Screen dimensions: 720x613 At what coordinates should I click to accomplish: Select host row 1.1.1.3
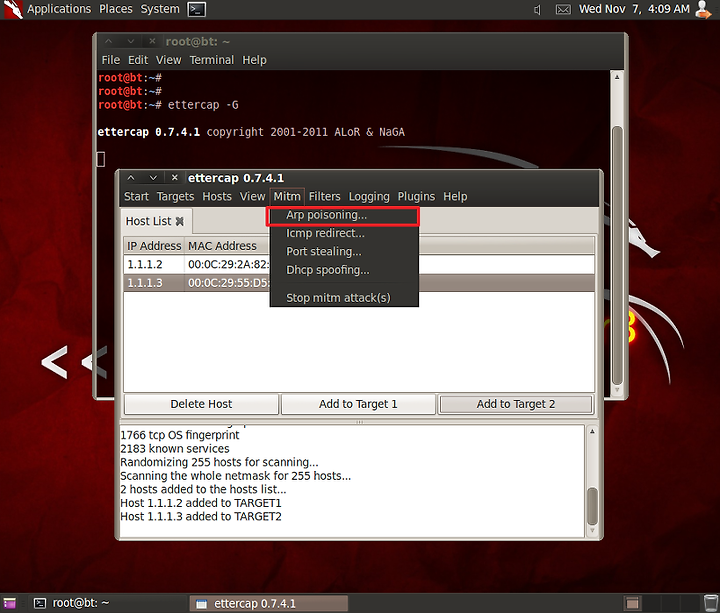[x=359, y=283]
